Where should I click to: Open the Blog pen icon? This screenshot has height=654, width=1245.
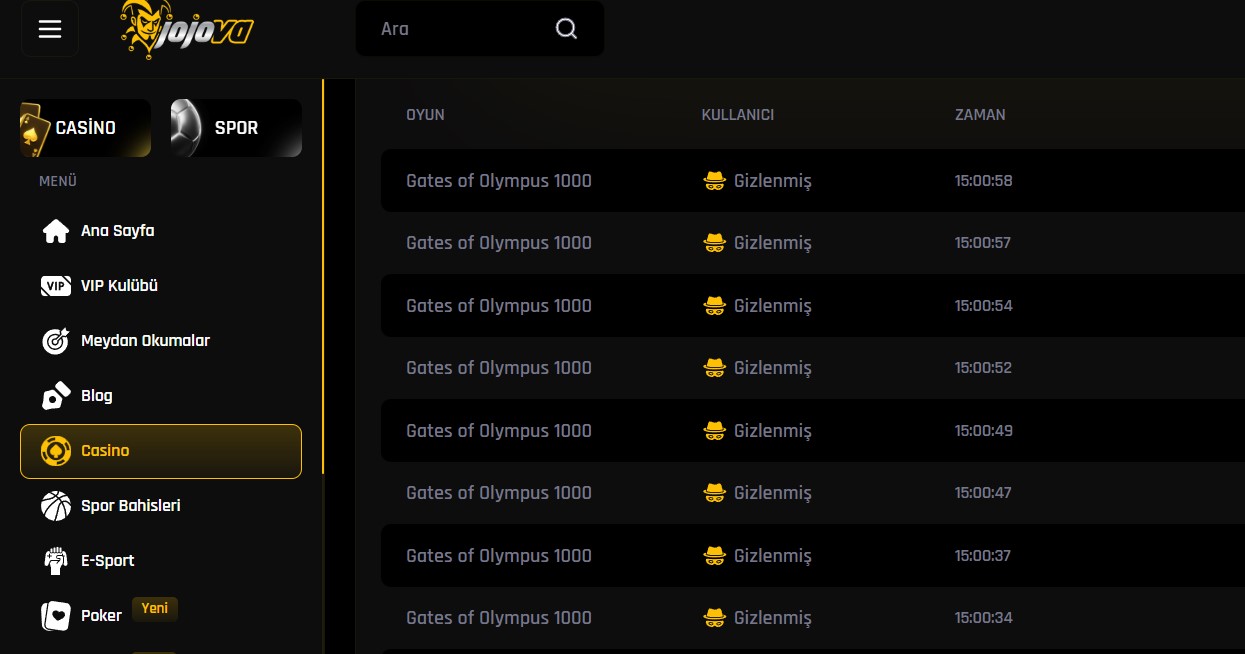pos(55,396)
